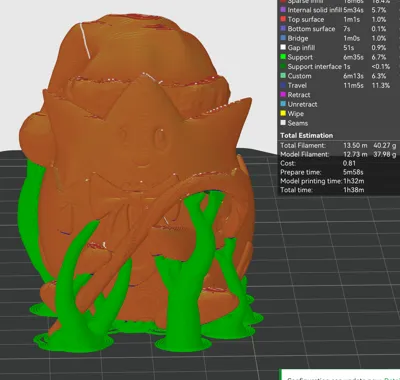Show Retract points via magenta swatch
The height and width of the screenshot is (380, 400).
click(283, 95)
